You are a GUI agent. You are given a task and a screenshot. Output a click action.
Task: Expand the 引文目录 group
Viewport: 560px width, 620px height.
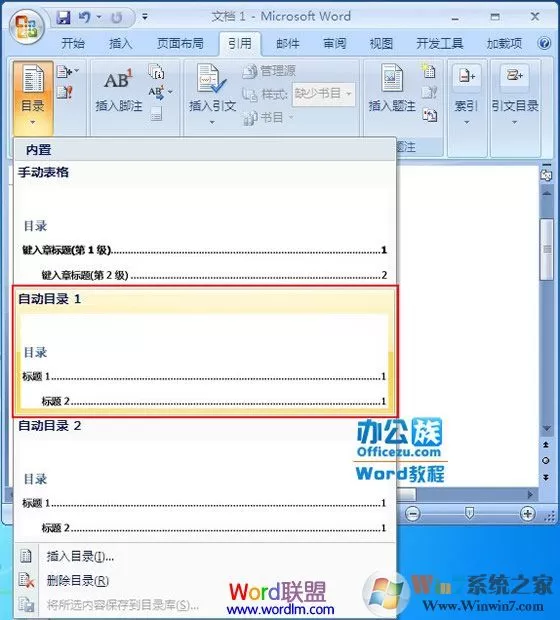coord(515,95)
